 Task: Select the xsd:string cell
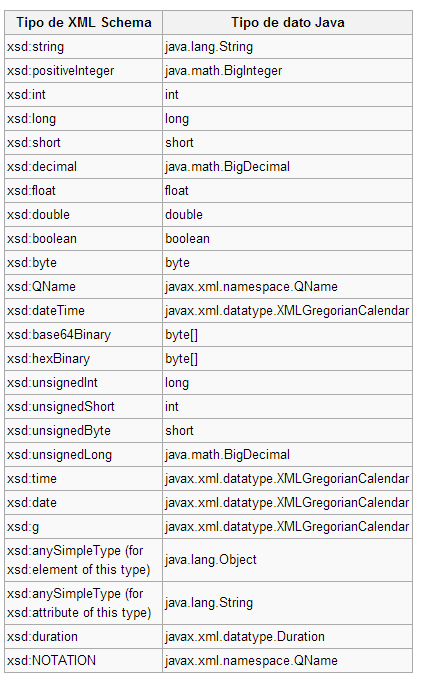pos(84,46)
